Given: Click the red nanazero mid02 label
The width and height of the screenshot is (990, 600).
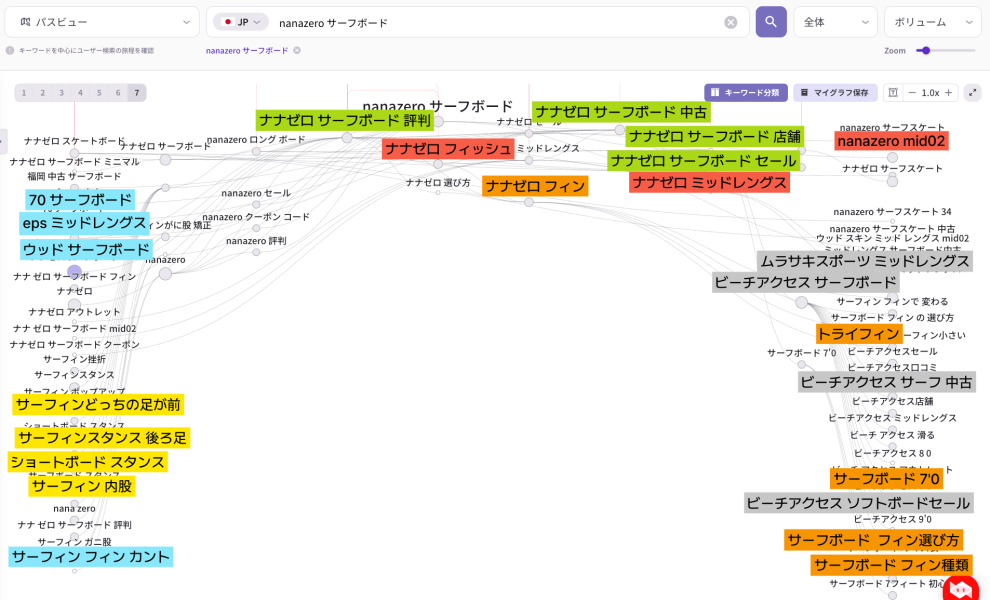Looking at the screenshot, I should [x=892, y=141].
